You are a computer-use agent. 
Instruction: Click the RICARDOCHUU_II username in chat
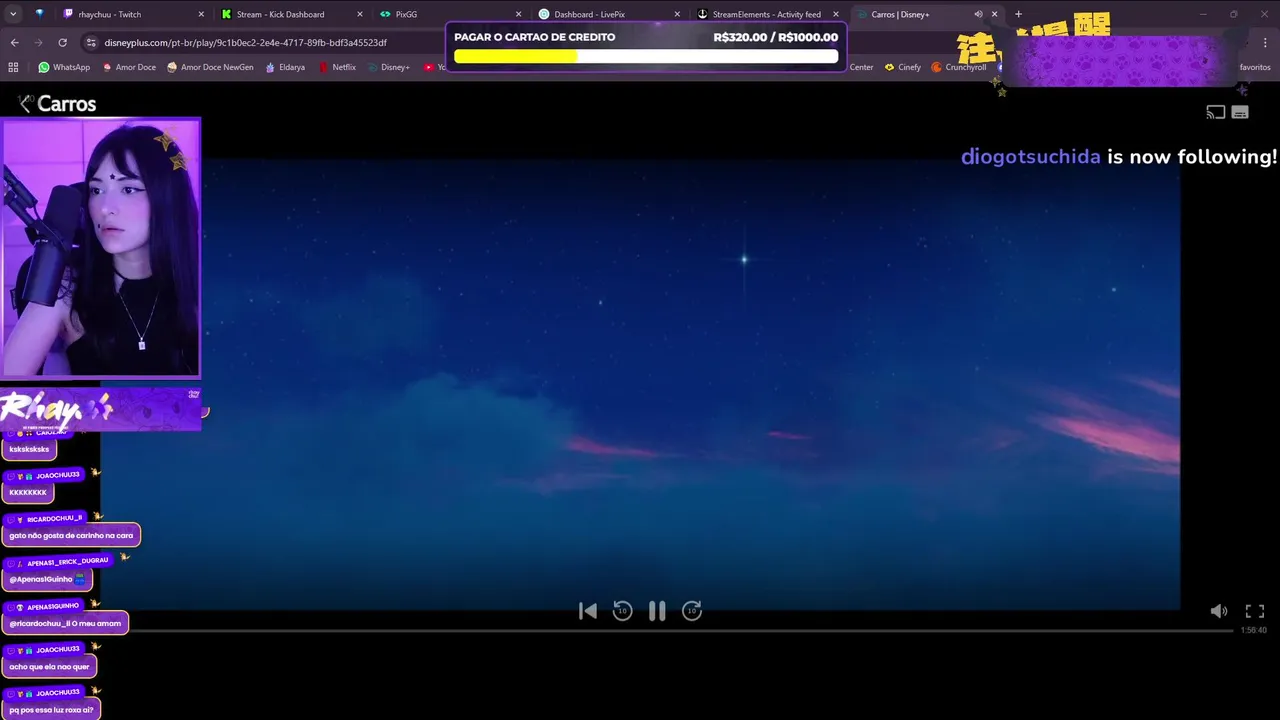pyautogui.click(x=54, y=519)
